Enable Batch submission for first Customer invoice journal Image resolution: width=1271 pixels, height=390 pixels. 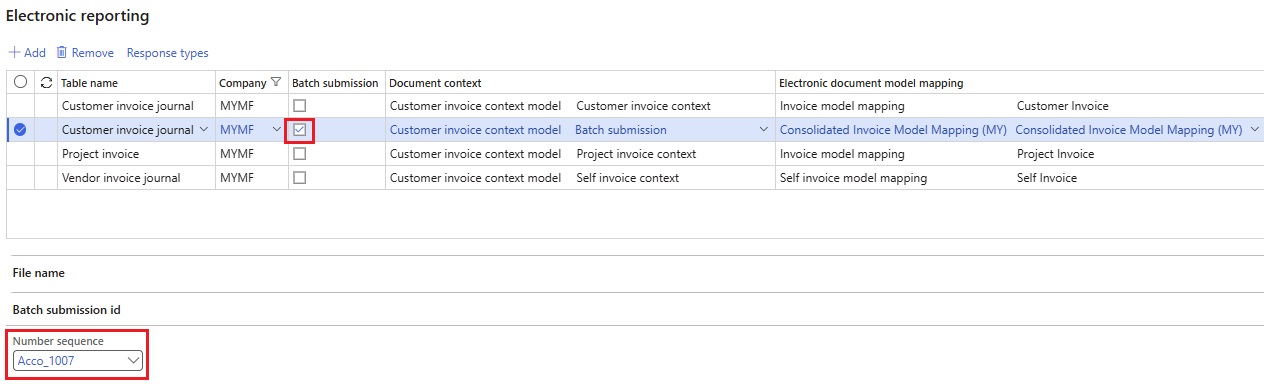pos(300,106)
